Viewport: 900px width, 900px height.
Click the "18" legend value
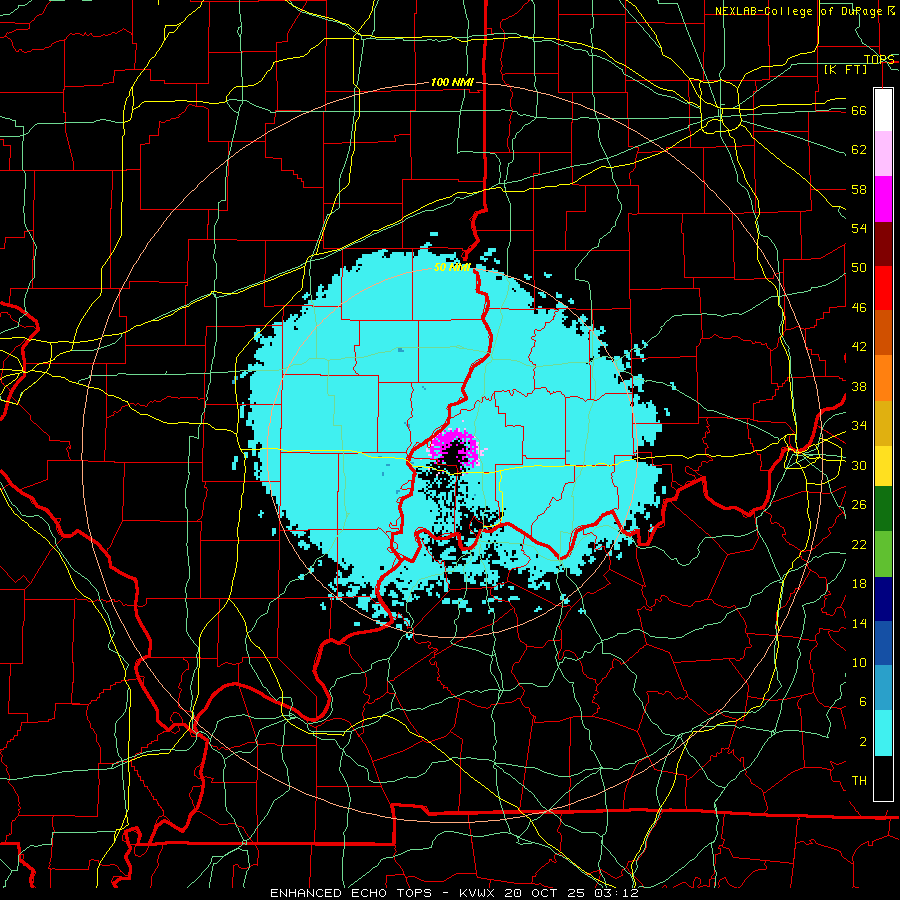(859, 584)
